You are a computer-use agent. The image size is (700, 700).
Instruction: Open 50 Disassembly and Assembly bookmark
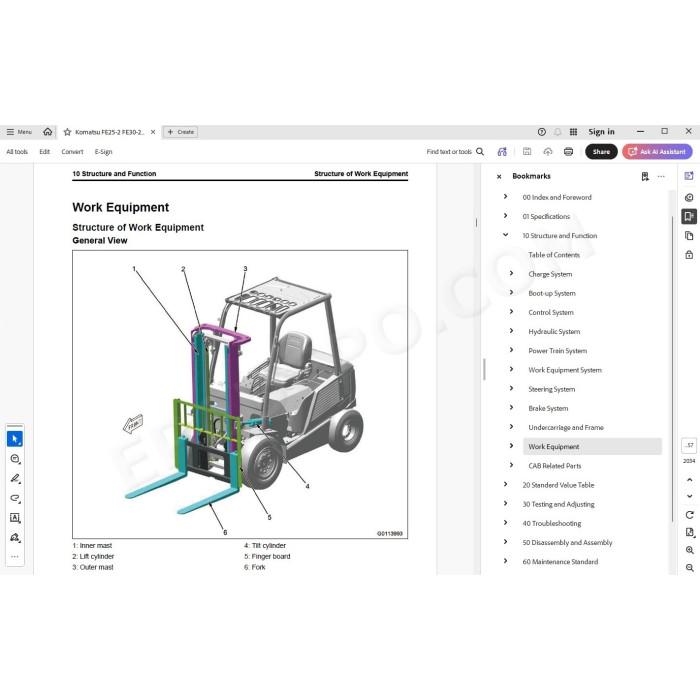pos(567,543)
